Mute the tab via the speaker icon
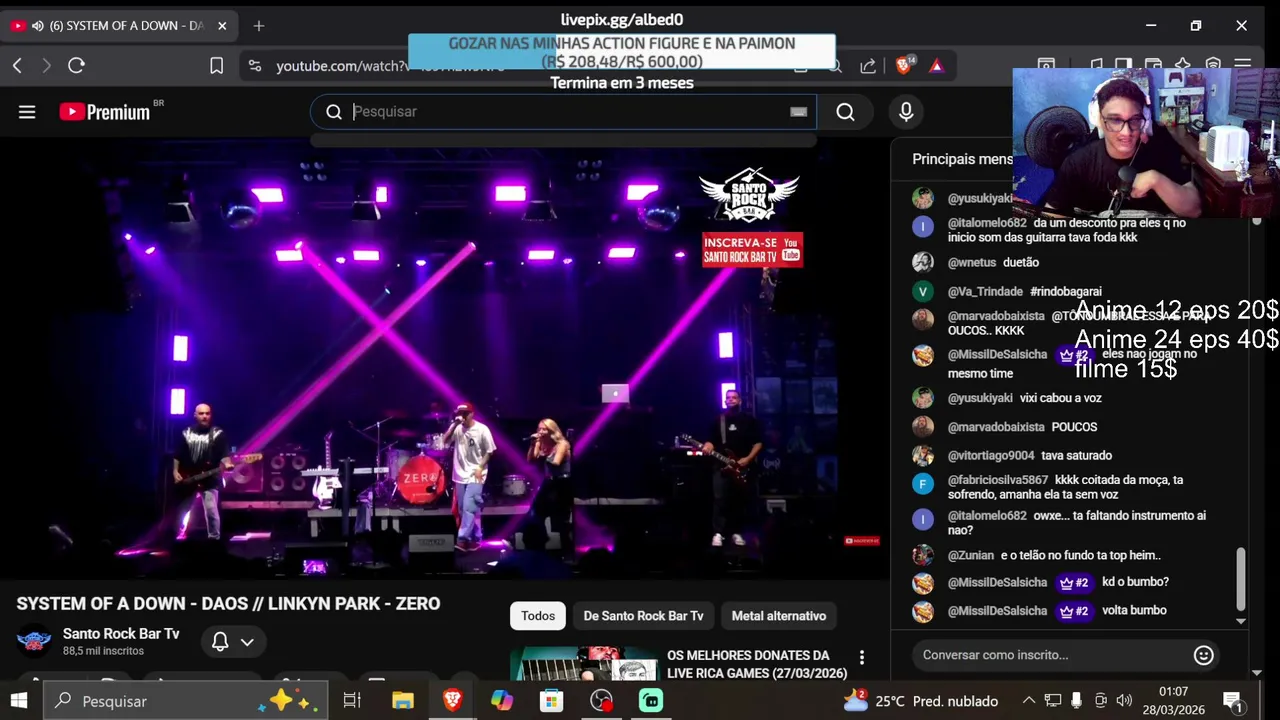This screenshot has width=1280, height=720. coord(38,26)
